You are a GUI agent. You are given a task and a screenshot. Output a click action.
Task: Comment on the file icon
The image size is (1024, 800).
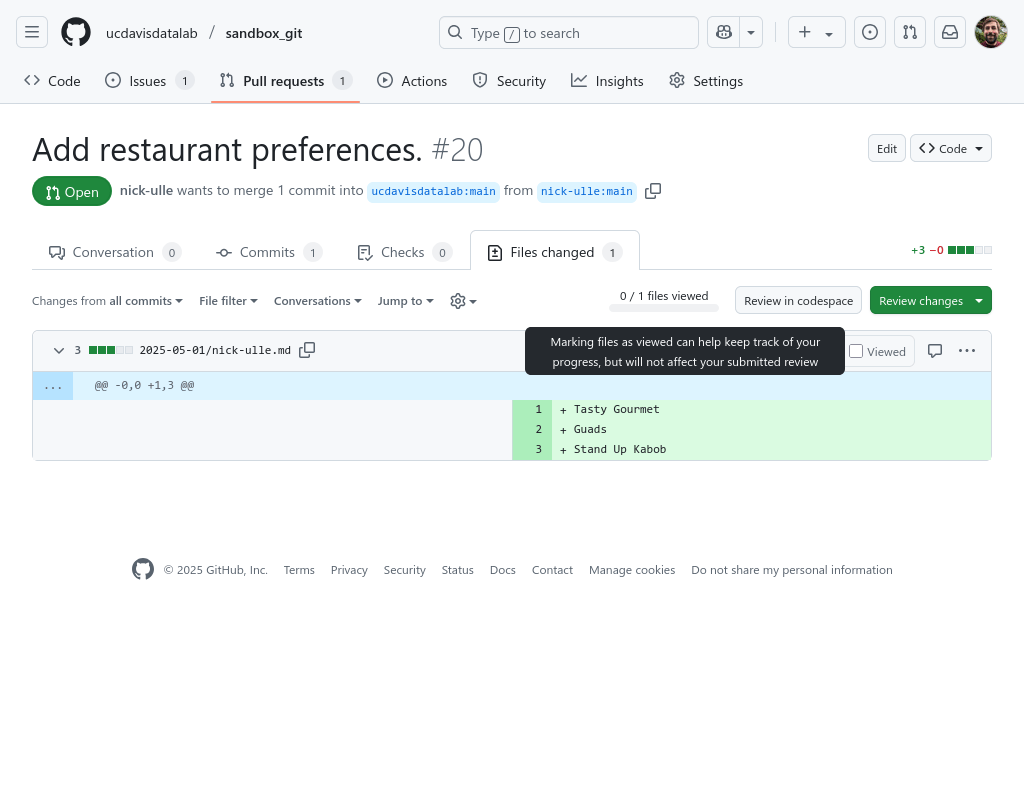935,351
